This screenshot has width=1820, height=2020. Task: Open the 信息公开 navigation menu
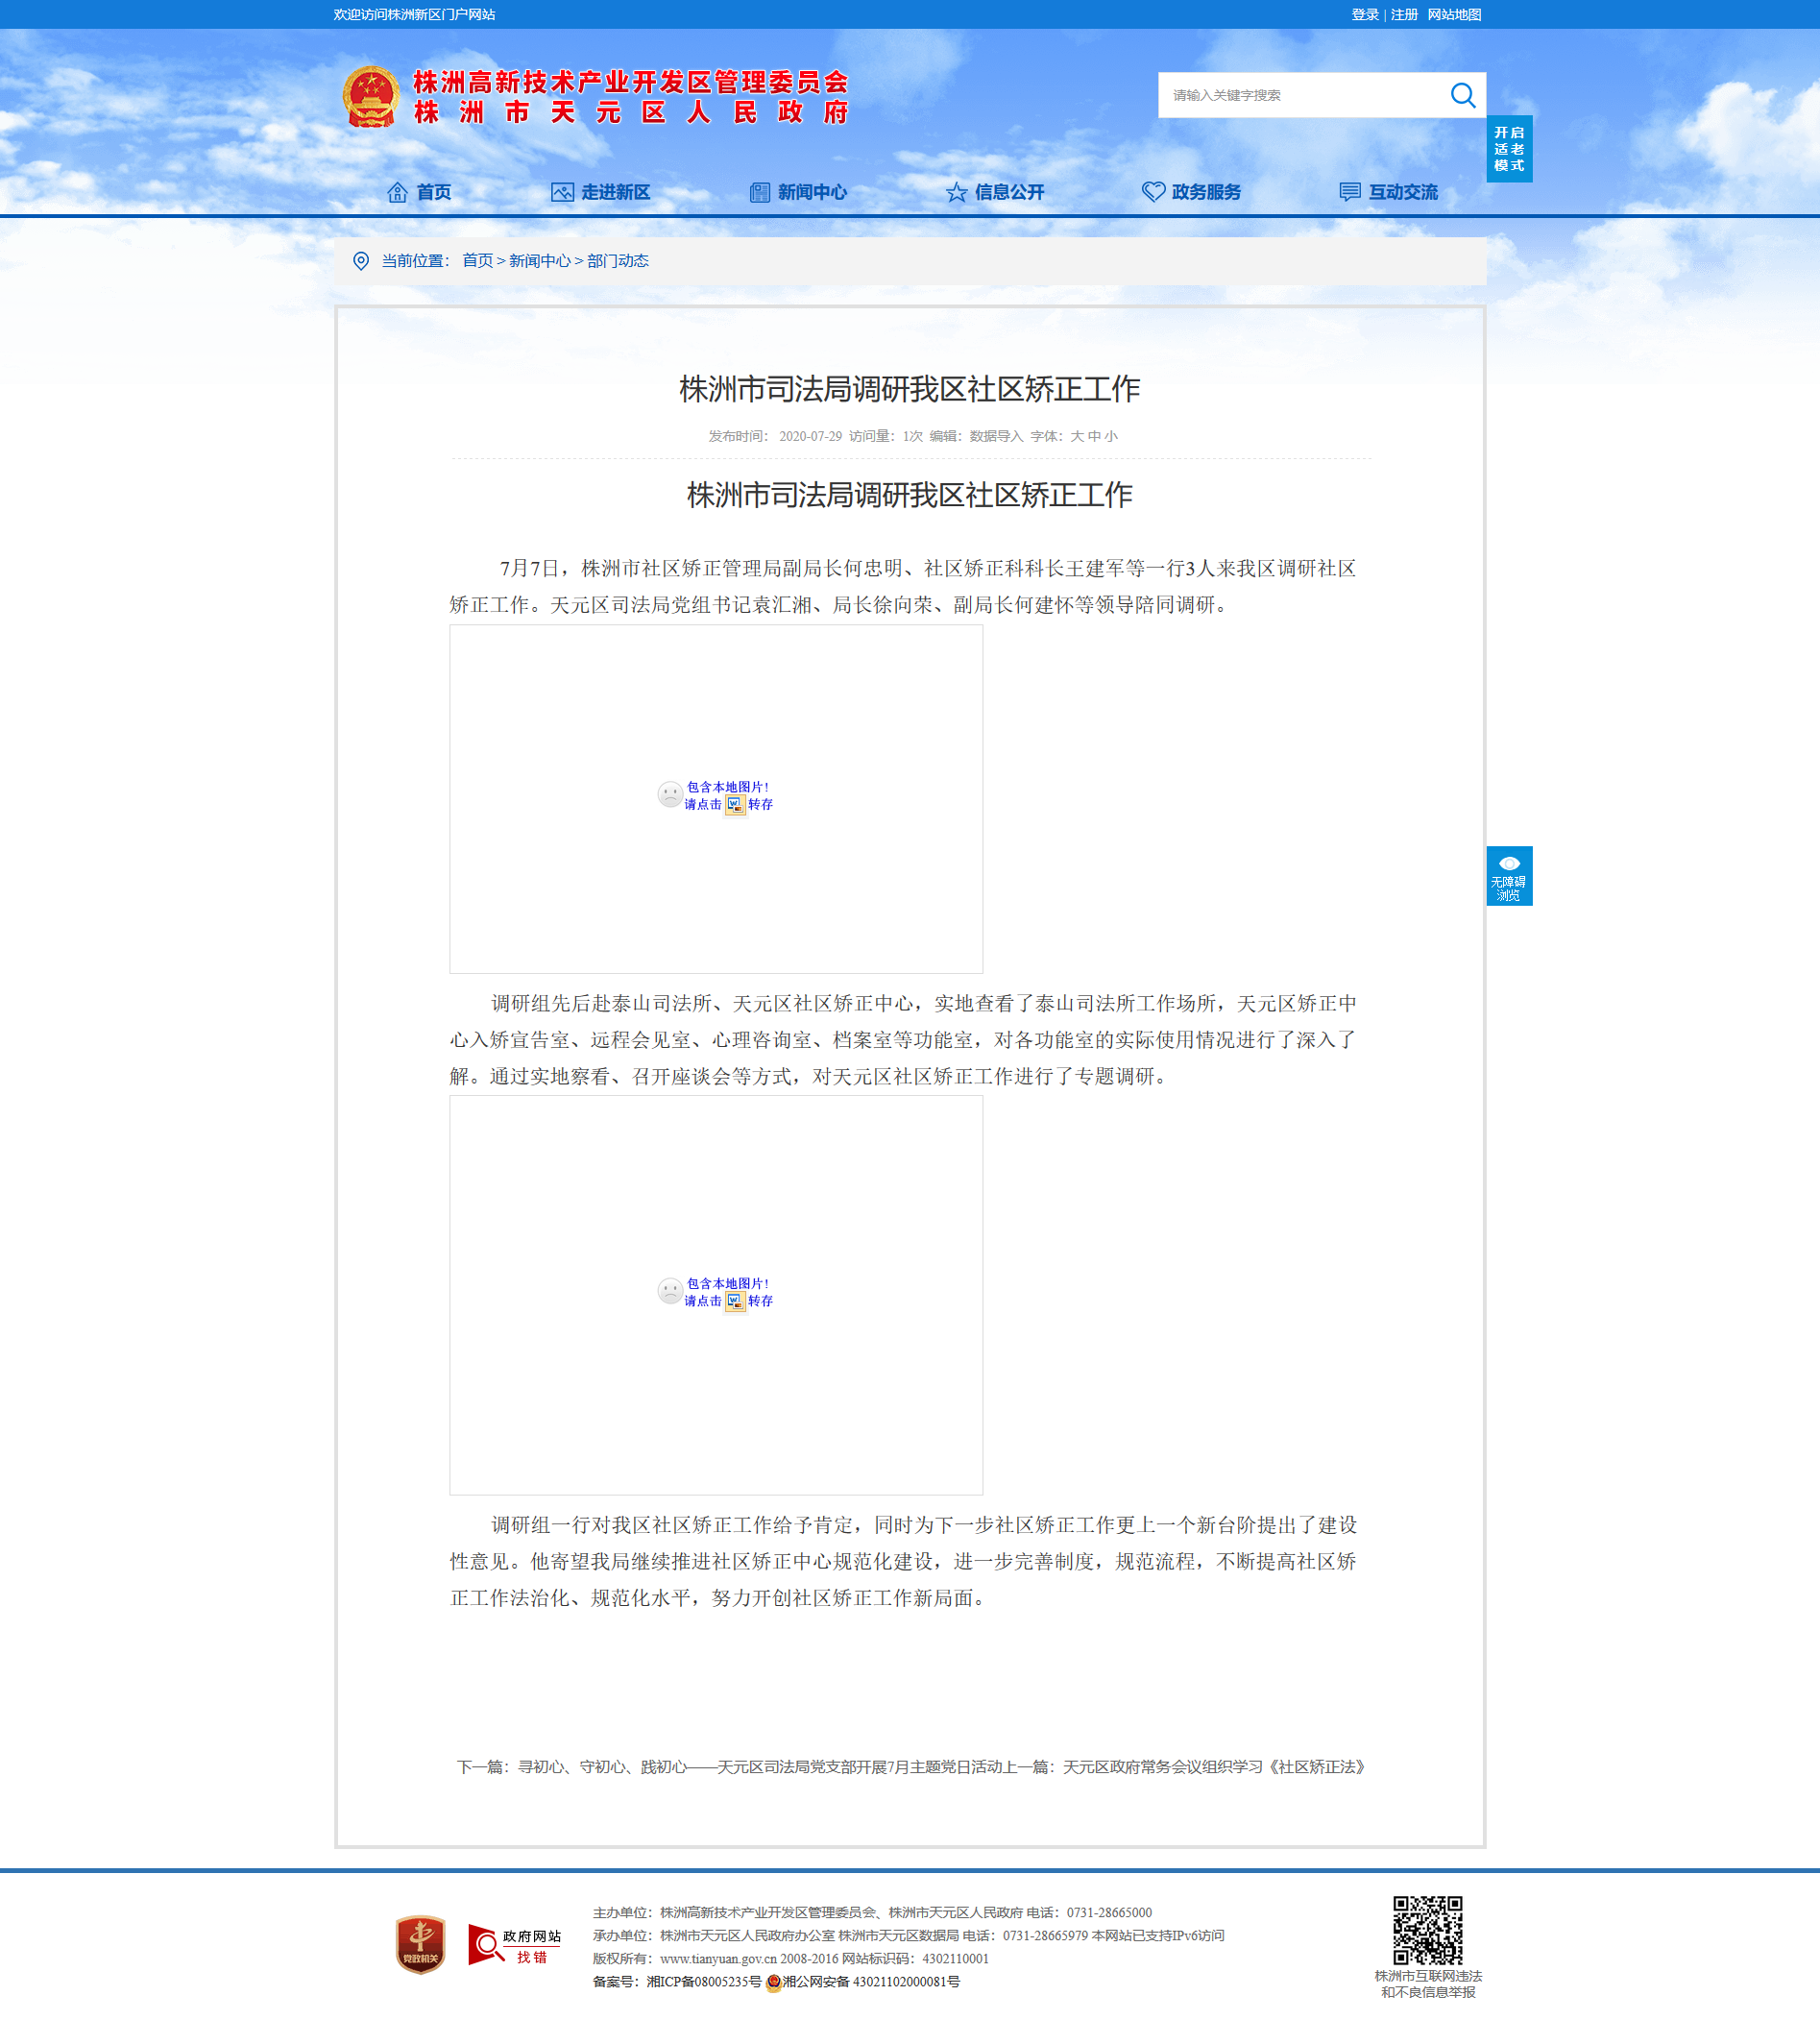tap(995, 192)
